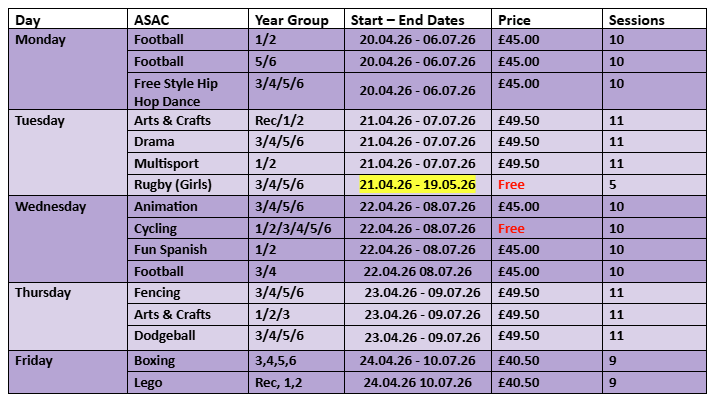Click the "Sessions" column header

click(635, 20)
